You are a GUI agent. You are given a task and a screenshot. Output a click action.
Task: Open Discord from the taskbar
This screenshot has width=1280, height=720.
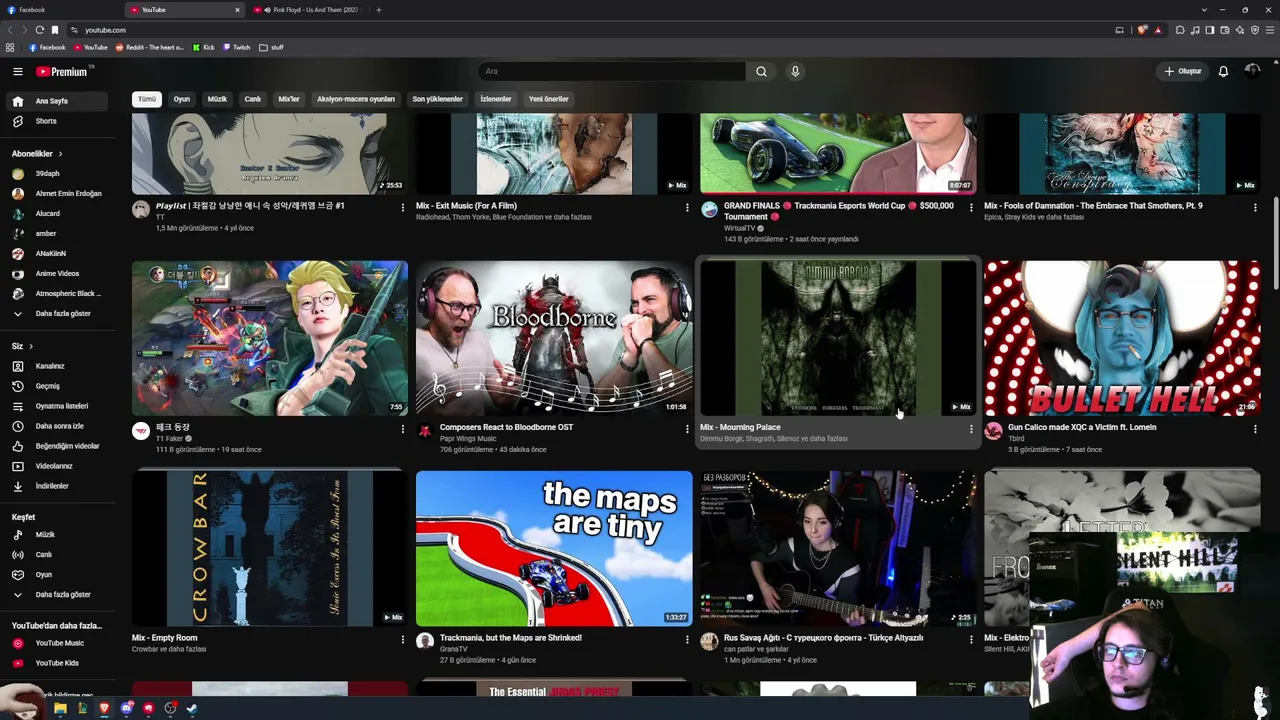(x=126, y=708)
